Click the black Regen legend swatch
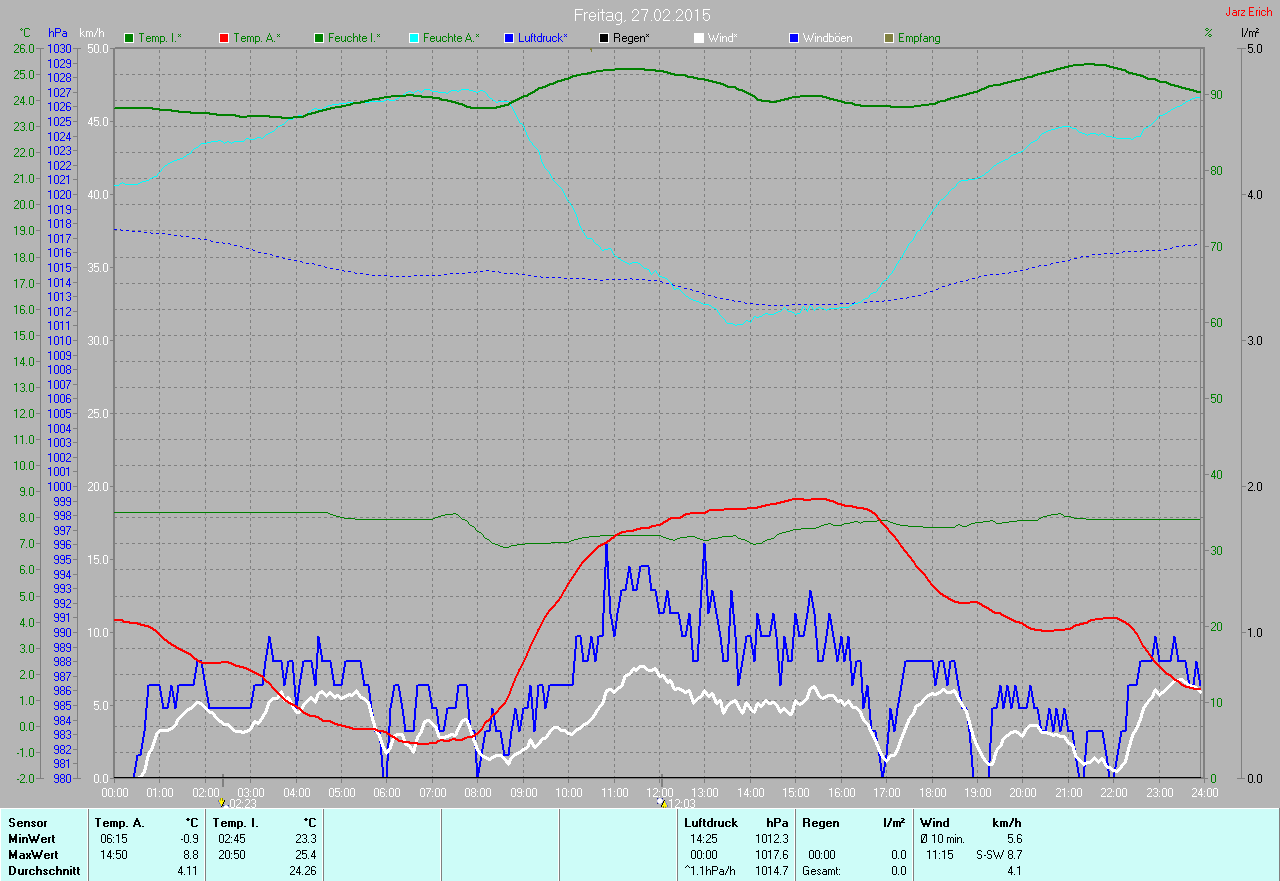Screen dimensions: 1280x881 (x=603, y=38)
